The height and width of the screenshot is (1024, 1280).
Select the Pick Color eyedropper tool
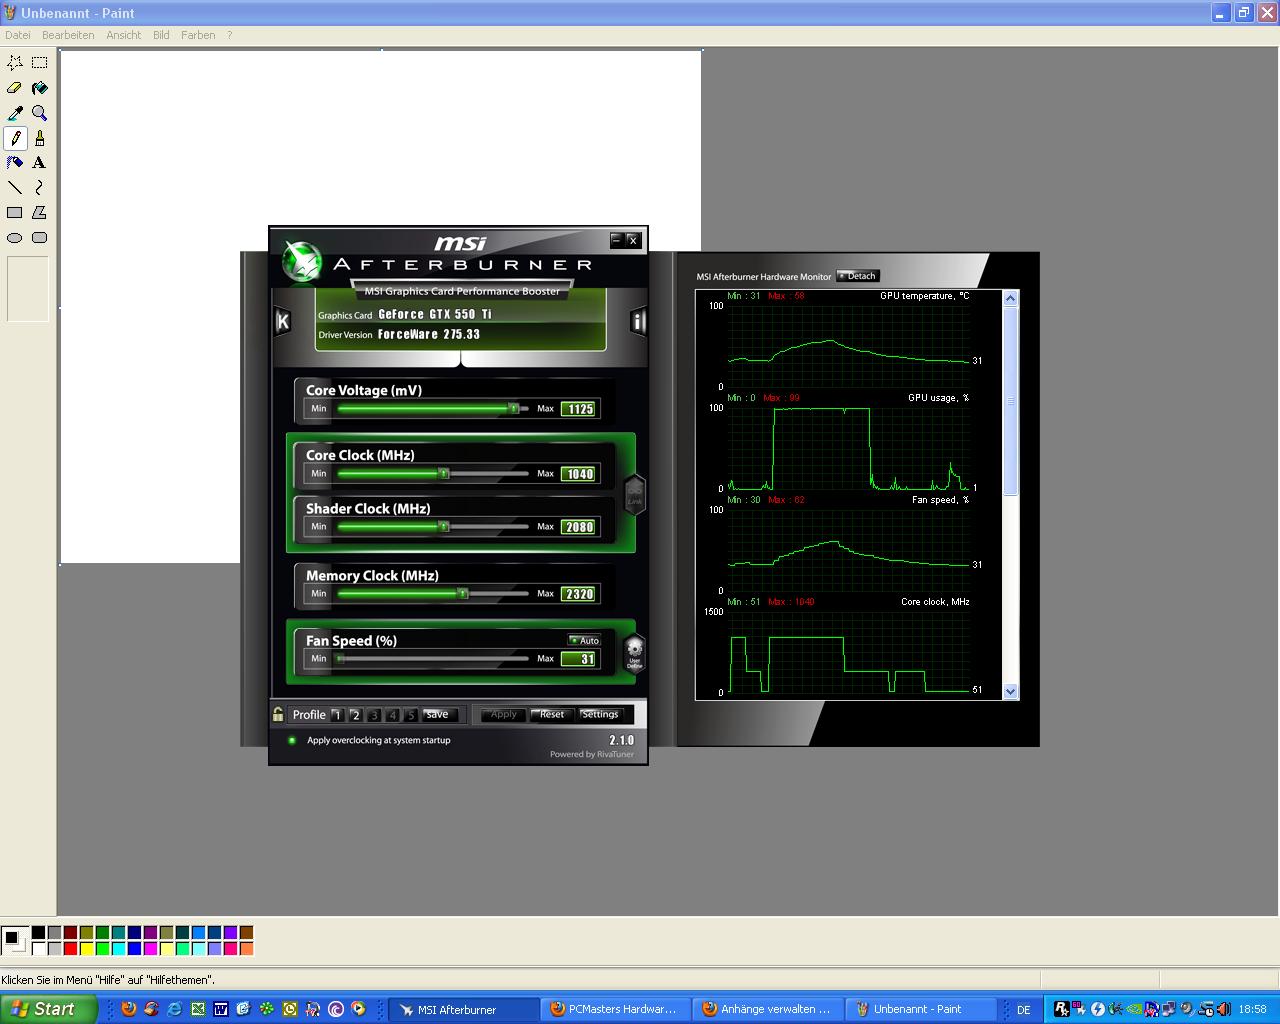(x=15, y=113)
